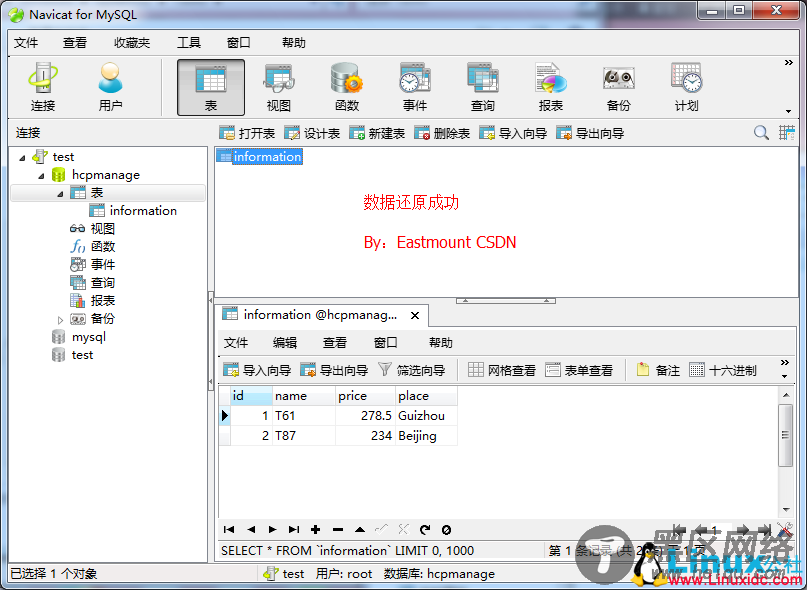This screenshot has width=807, height=590.
Task: Expand data toolbar overflow chevron
Action: pos(785,363)
